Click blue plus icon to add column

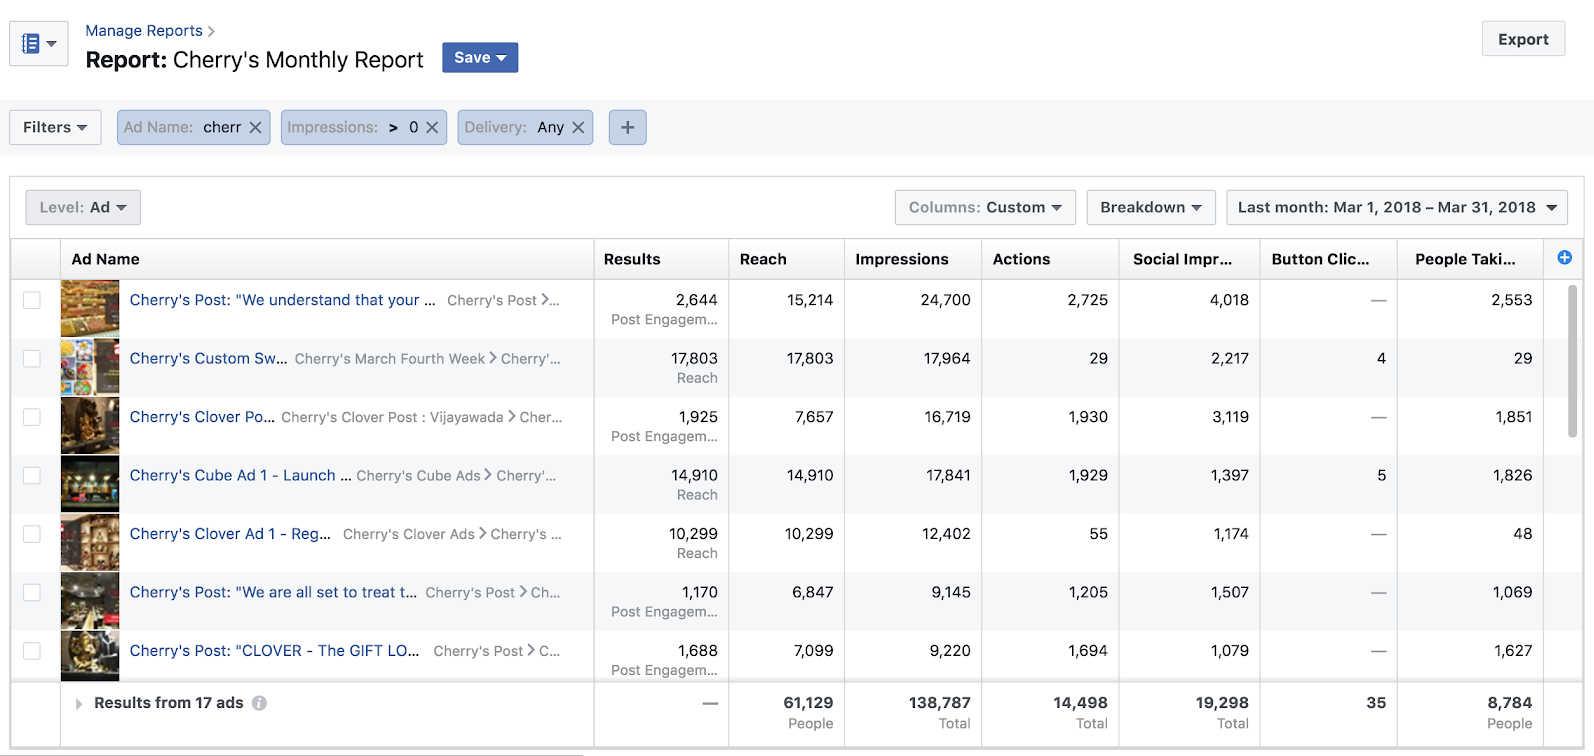pos(1564,258)
